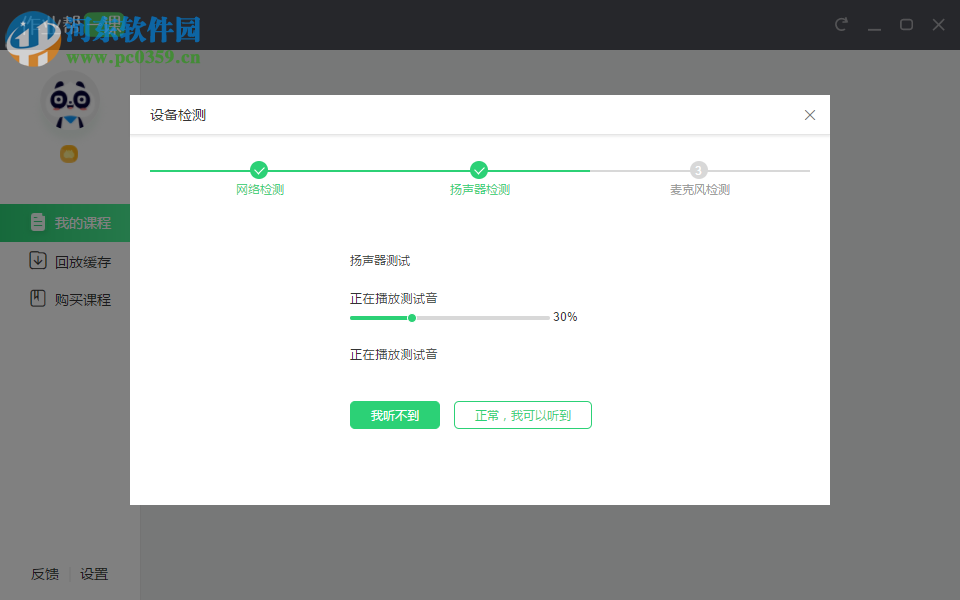Click the test sound progress slider handle

click(412, 317)
